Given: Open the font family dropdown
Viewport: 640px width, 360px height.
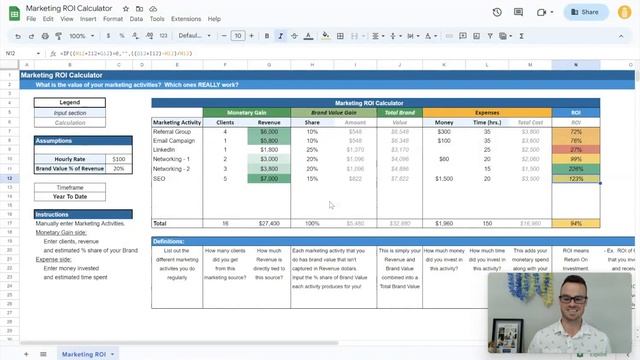Looking at the screenshot, I should click(x=195, y=36).
